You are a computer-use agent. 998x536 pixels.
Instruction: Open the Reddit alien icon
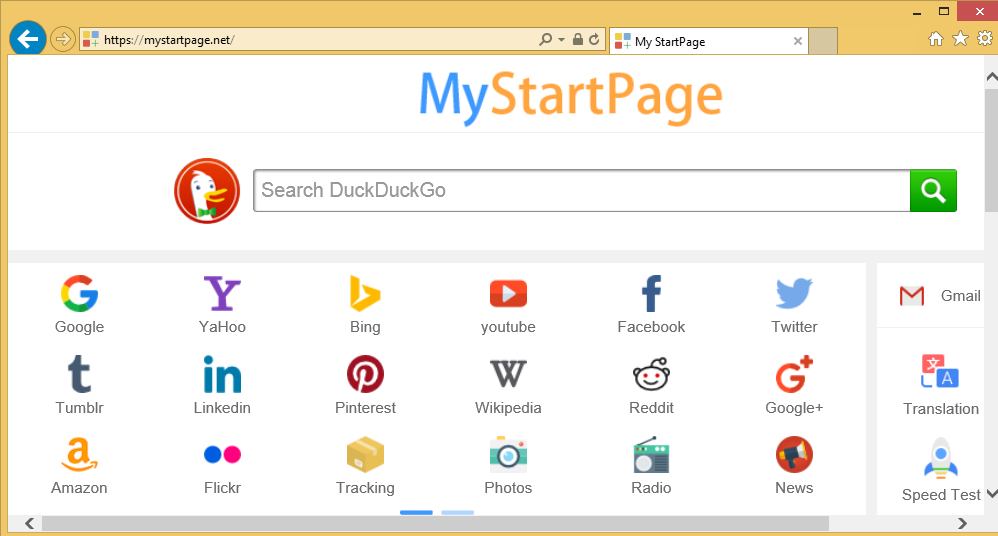pyautogui.click(x=651, y=375)
